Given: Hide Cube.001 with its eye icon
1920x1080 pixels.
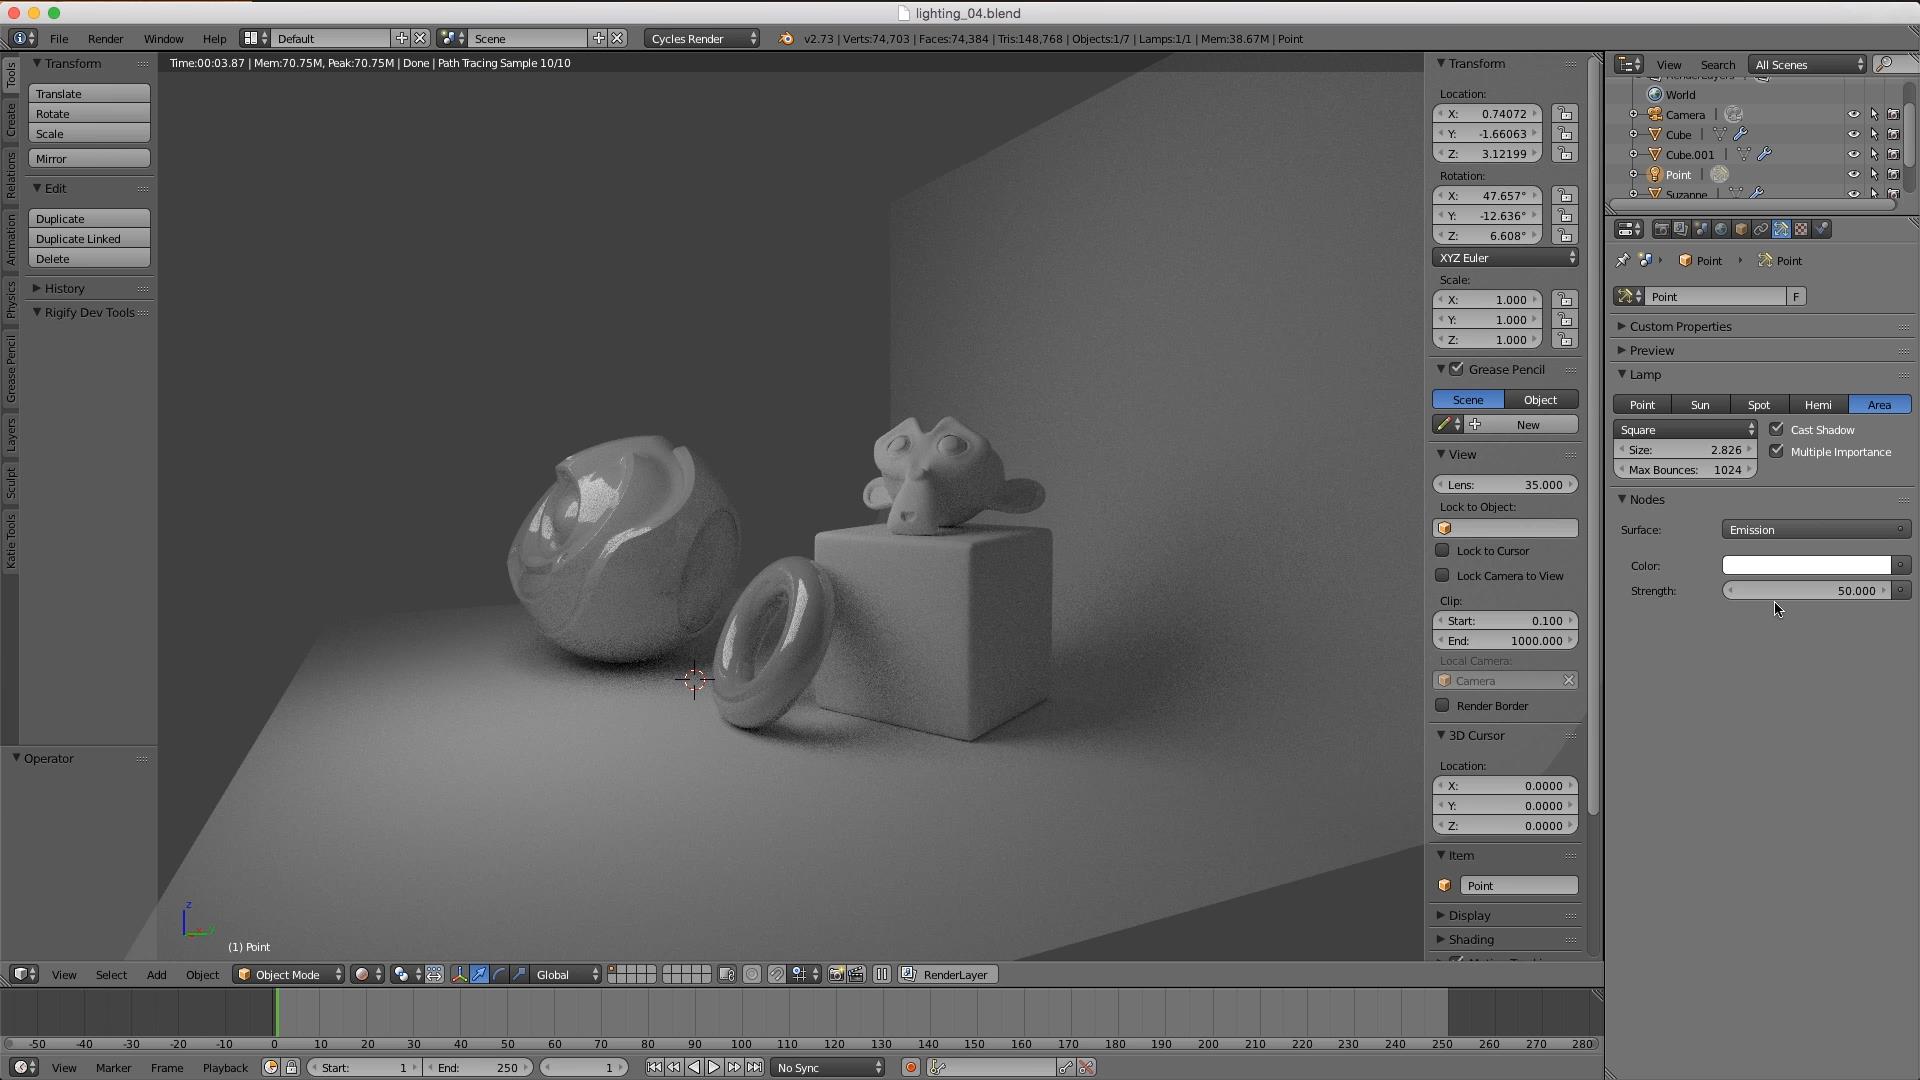Looking at the screenshot, I should coord(1853,154).
